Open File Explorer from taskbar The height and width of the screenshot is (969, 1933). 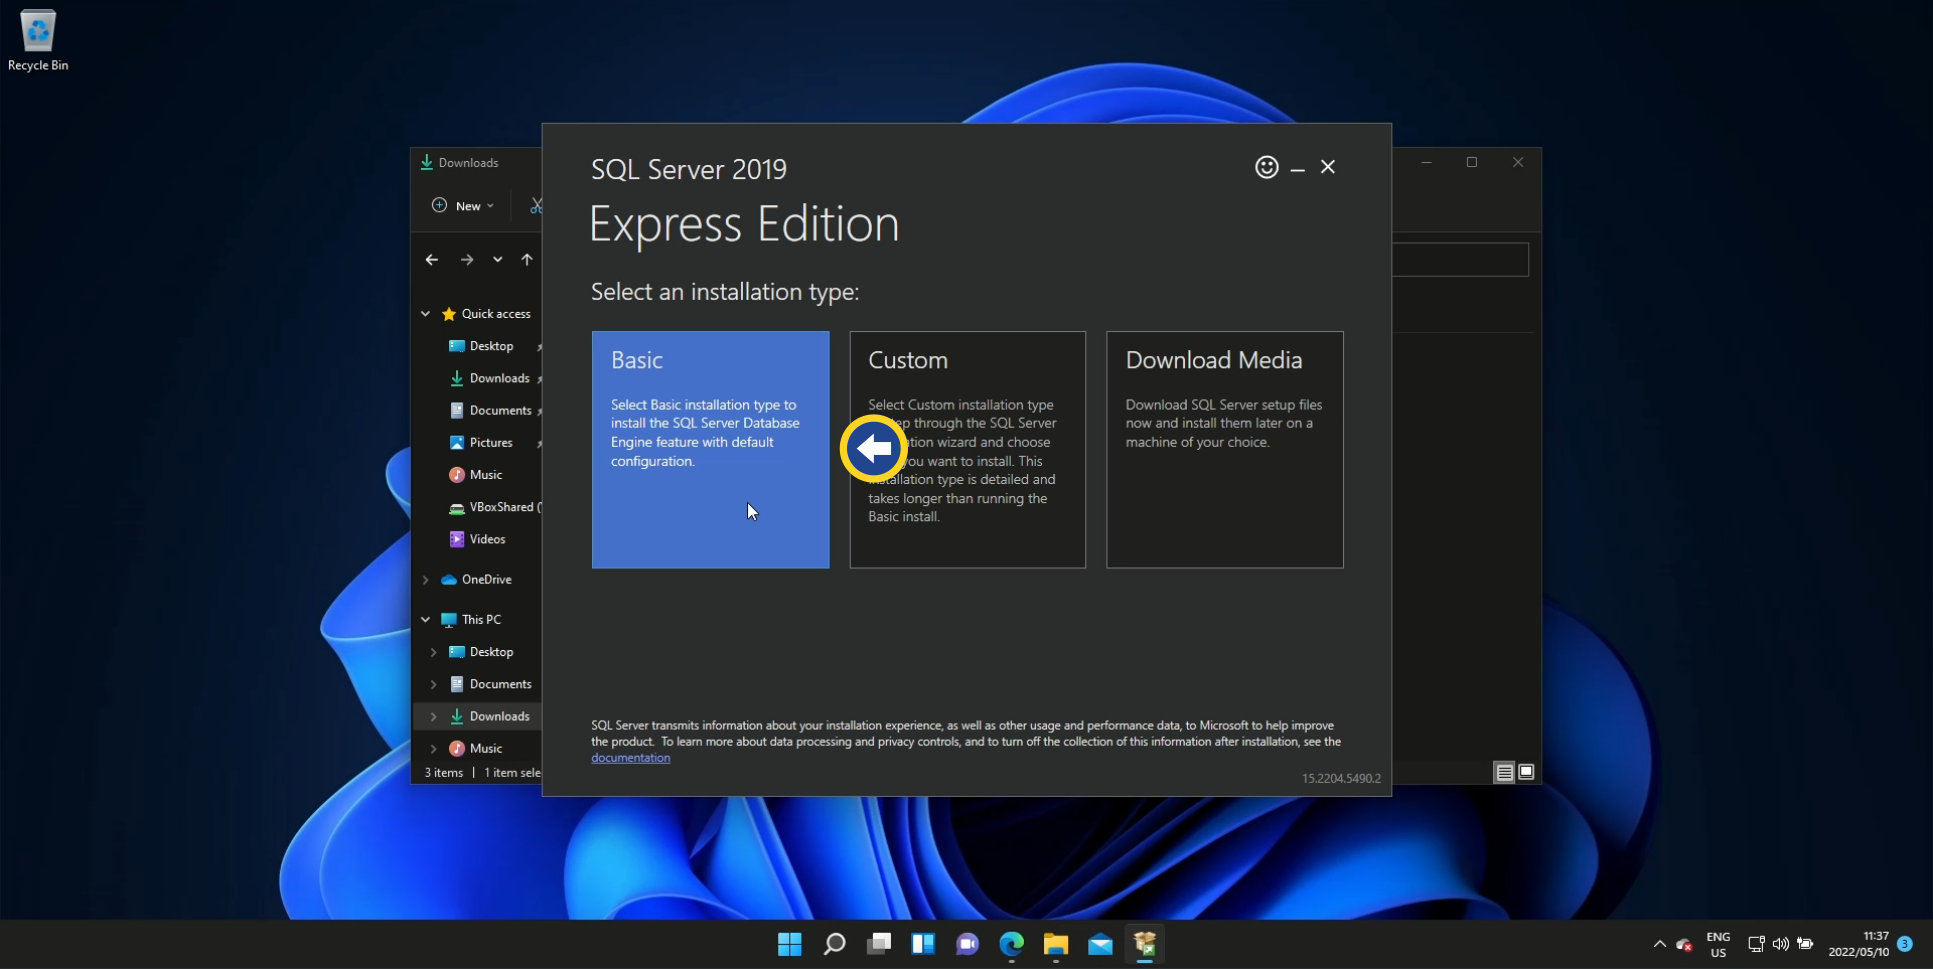(x=1056, y=944)
